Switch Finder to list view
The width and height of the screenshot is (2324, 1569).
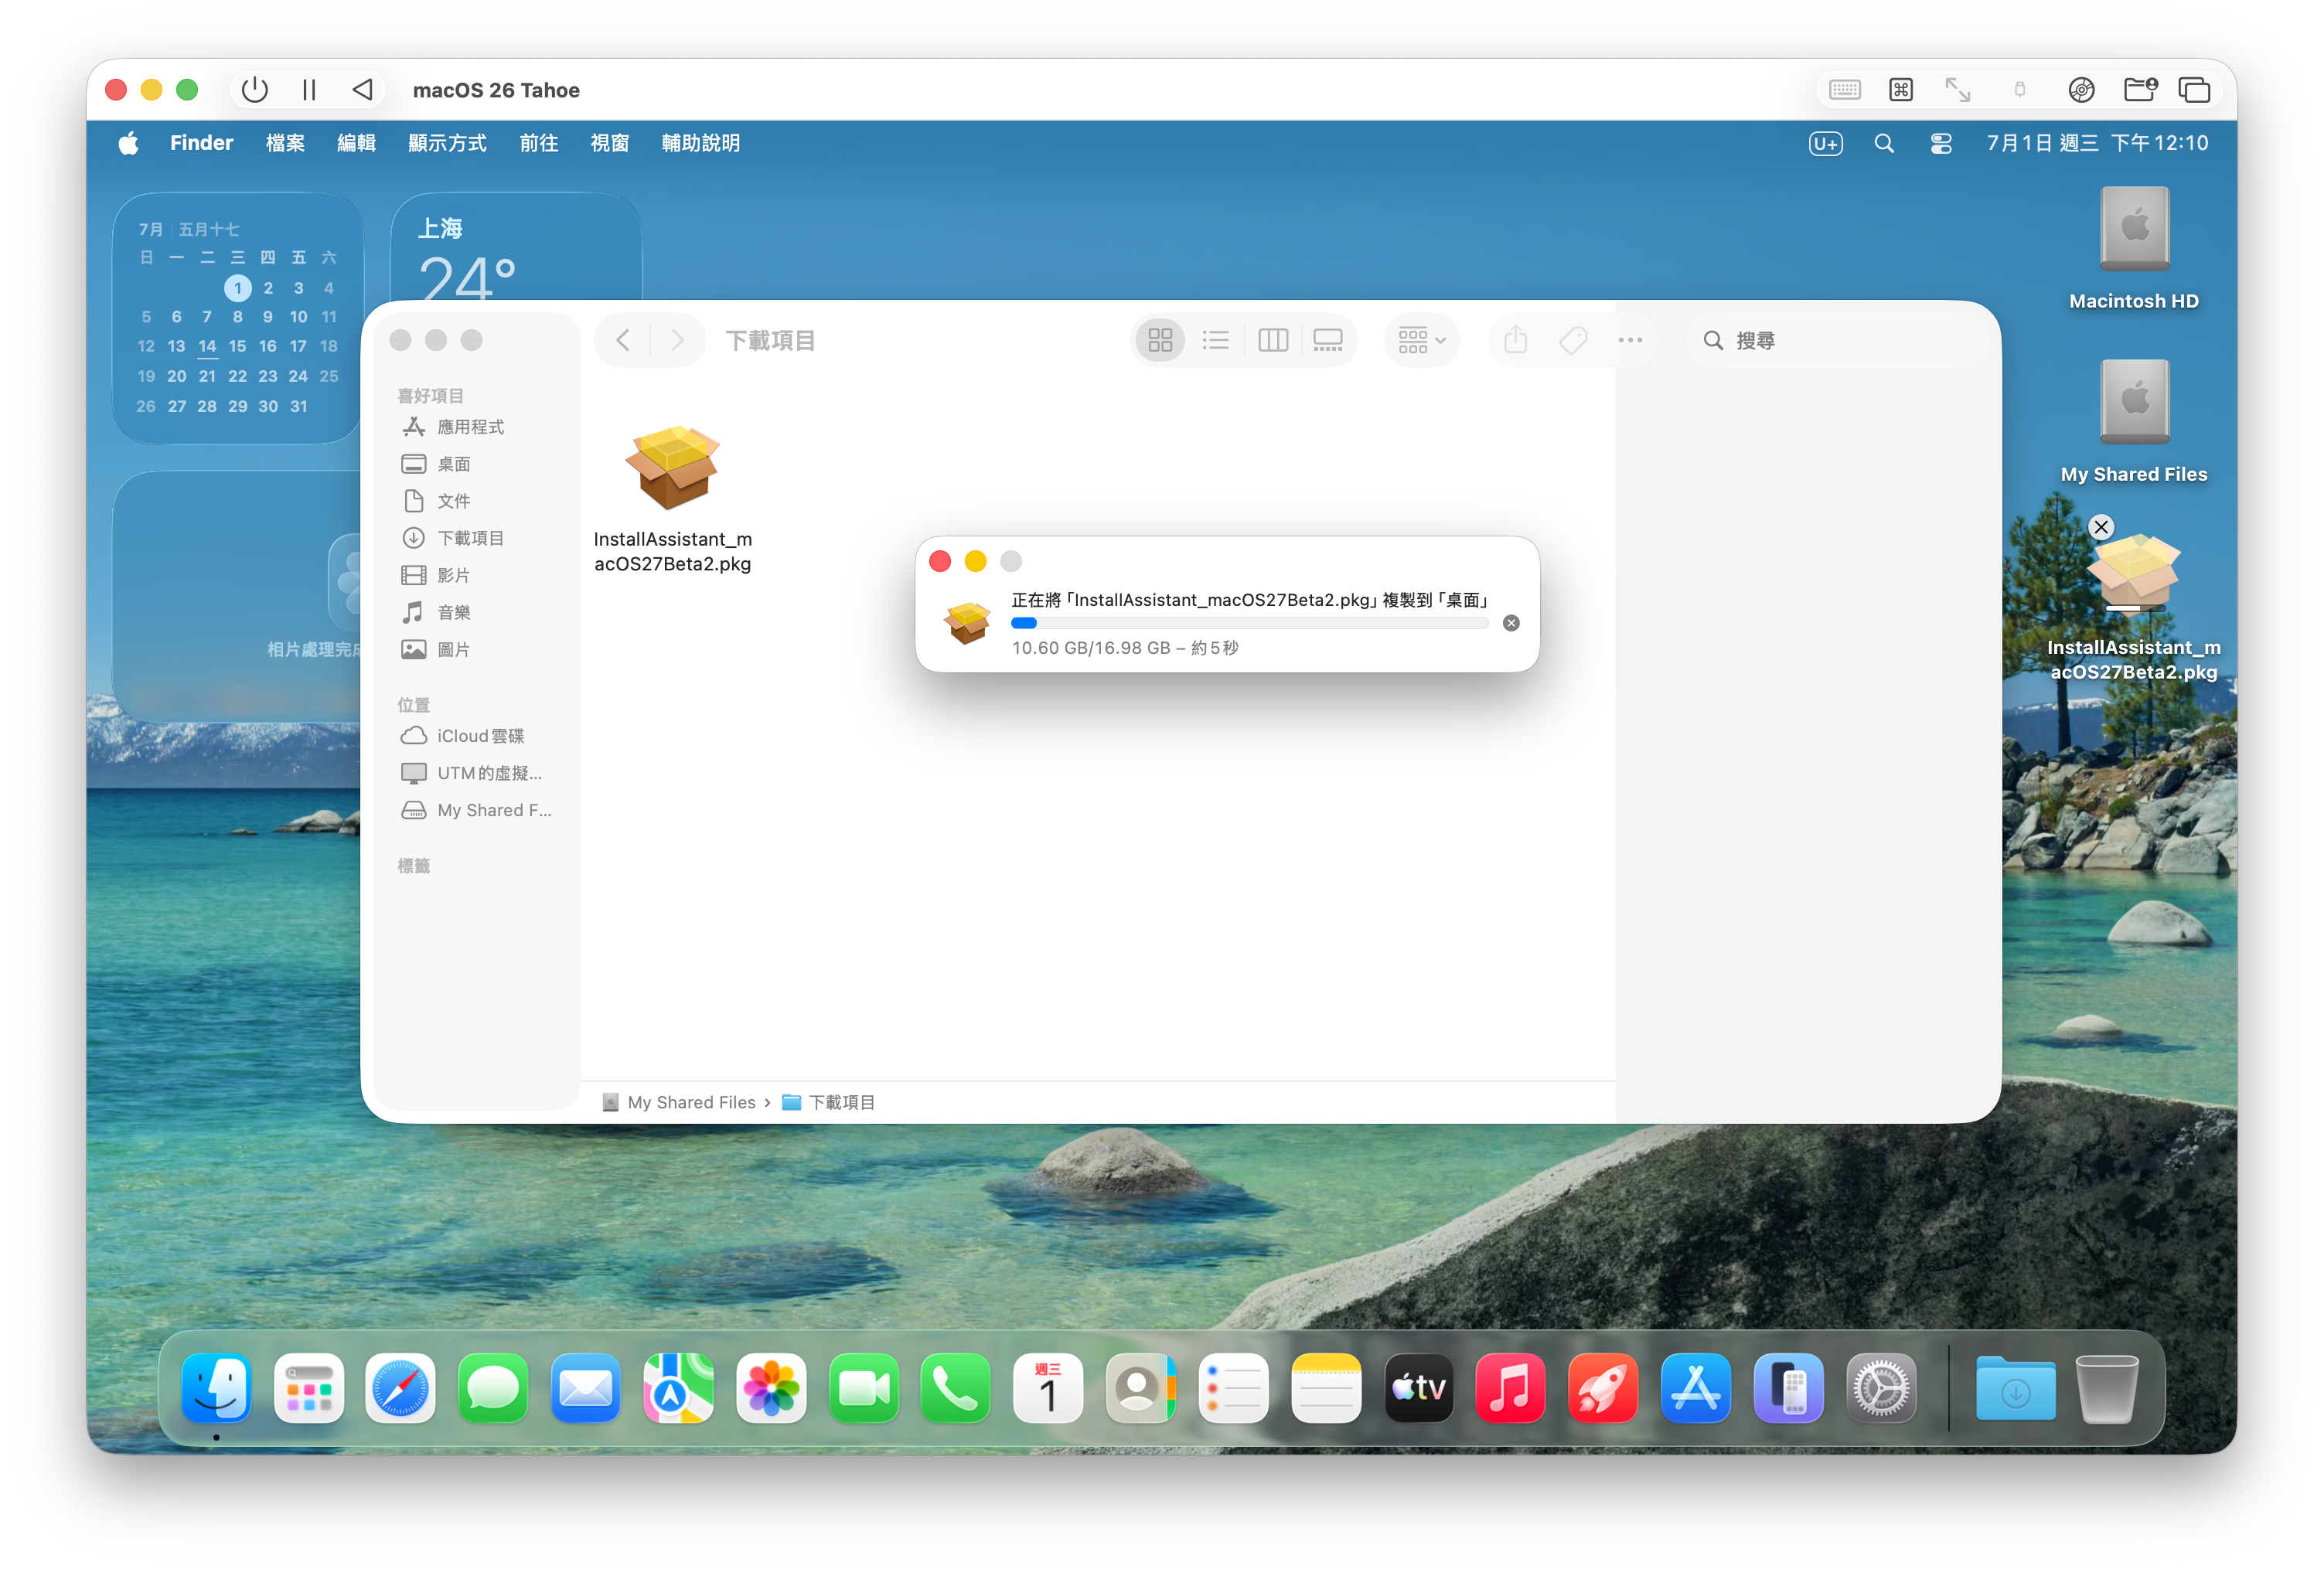point(1216,340)
